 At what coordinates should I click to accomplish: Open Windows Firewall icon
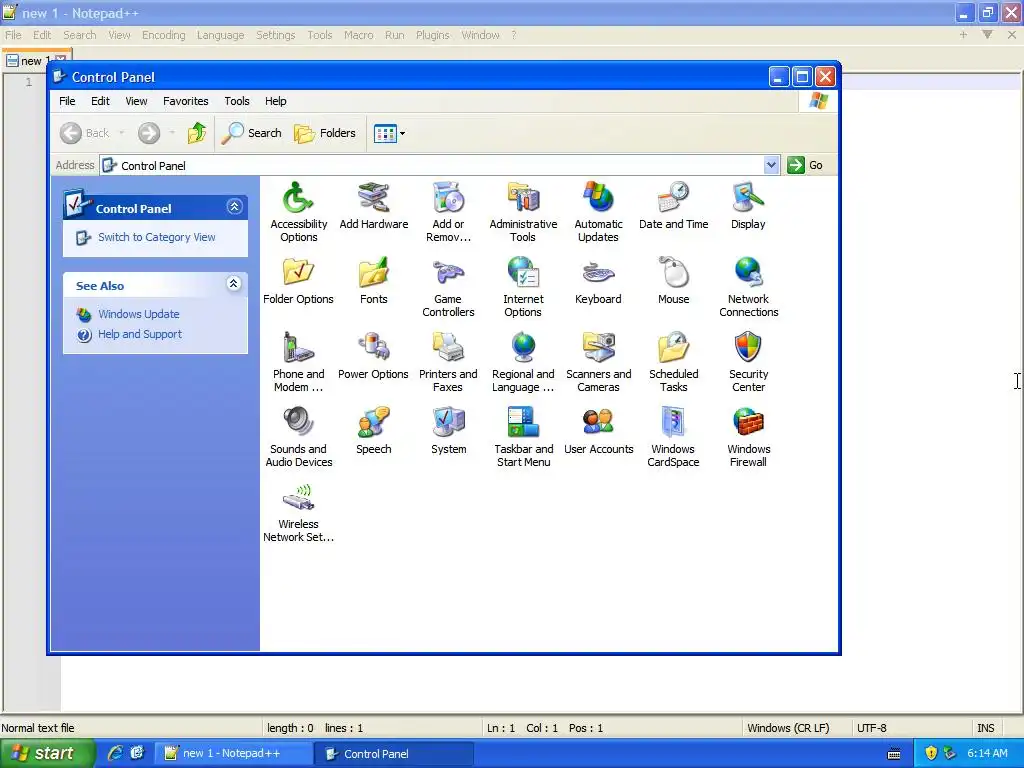point(748,436)
